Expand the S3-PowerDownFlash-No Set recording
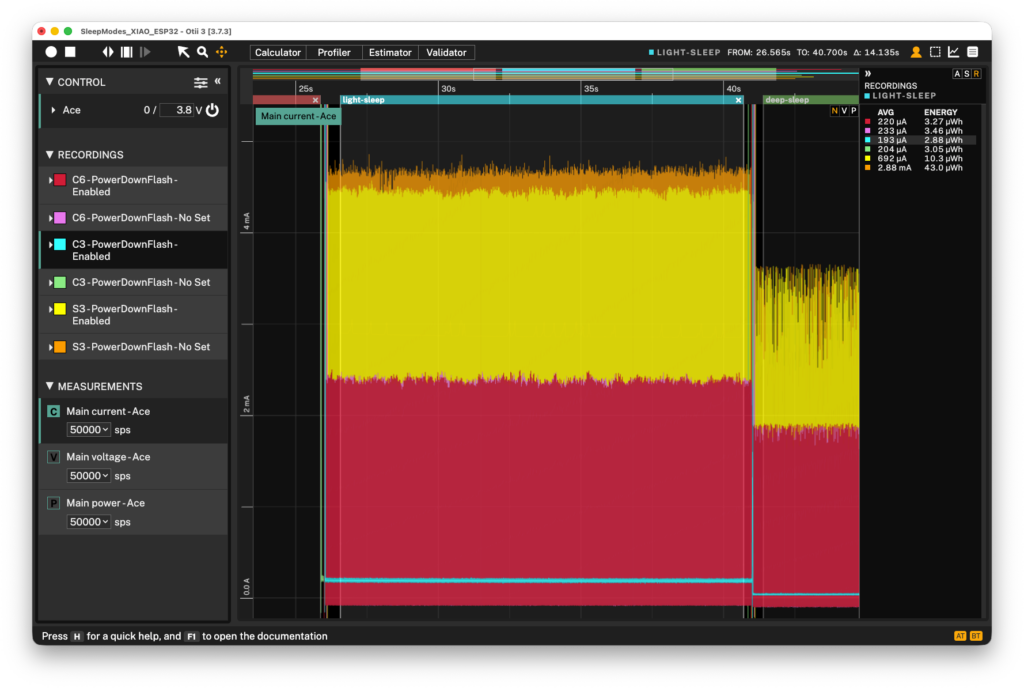This screenshot has width=1024, height=688. [50, 347]
